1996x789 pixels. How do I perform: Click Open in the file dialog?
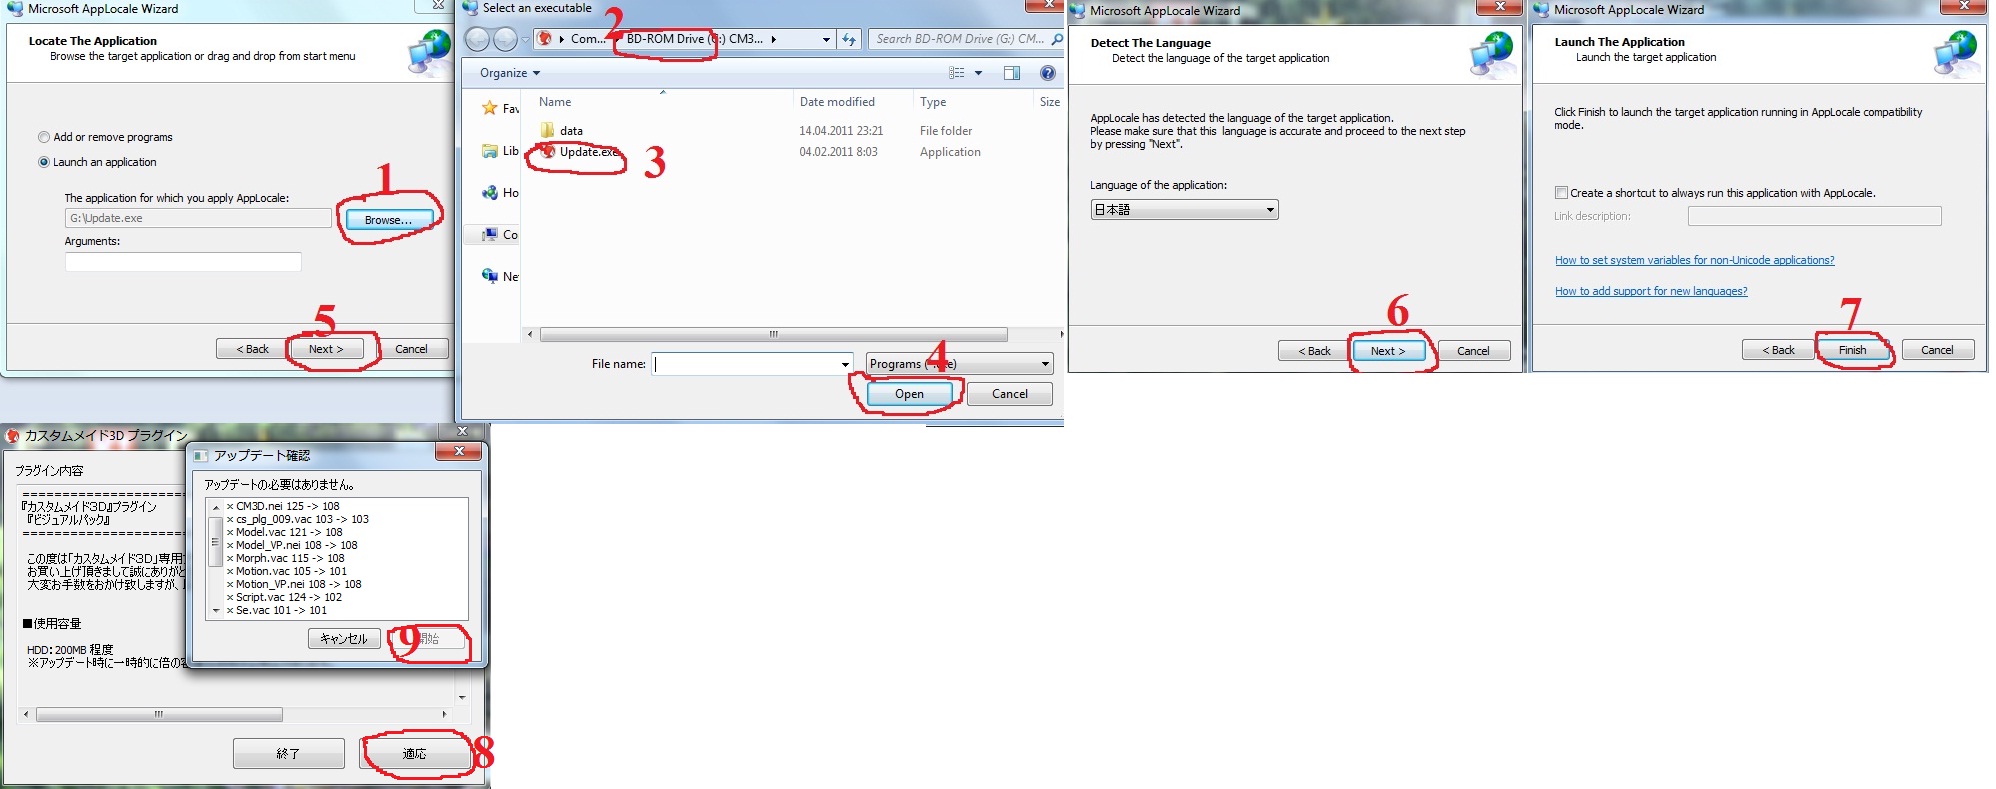(x=909, y=394)
